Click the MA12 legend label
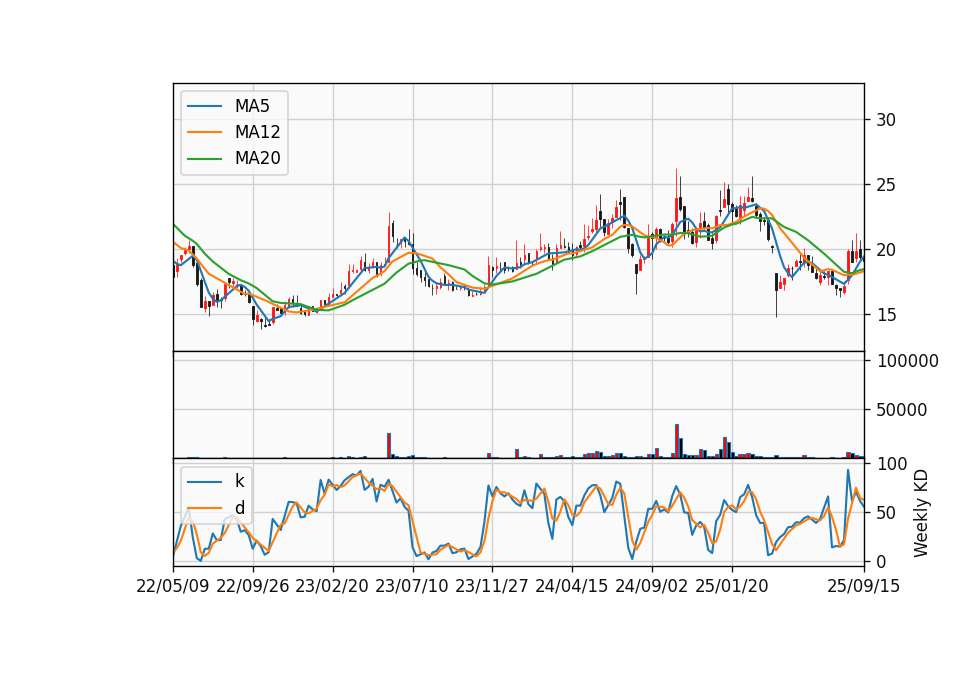960x690 pixels. coord(257,132)
